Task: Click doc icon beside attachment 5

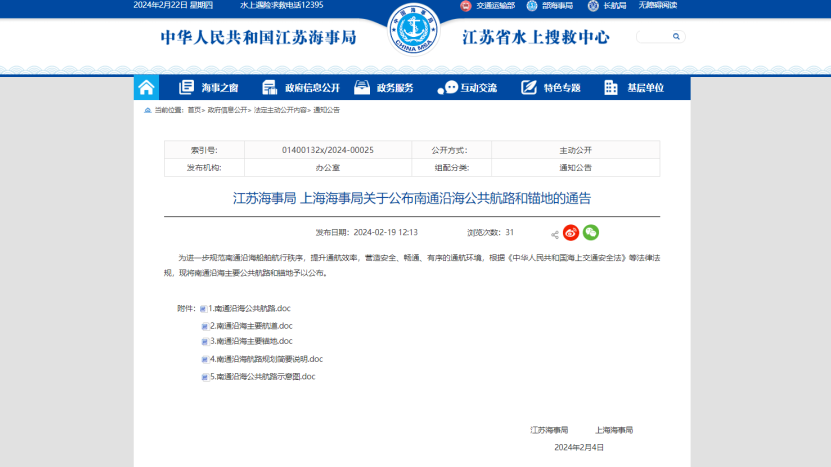Action: coord(205,377)
